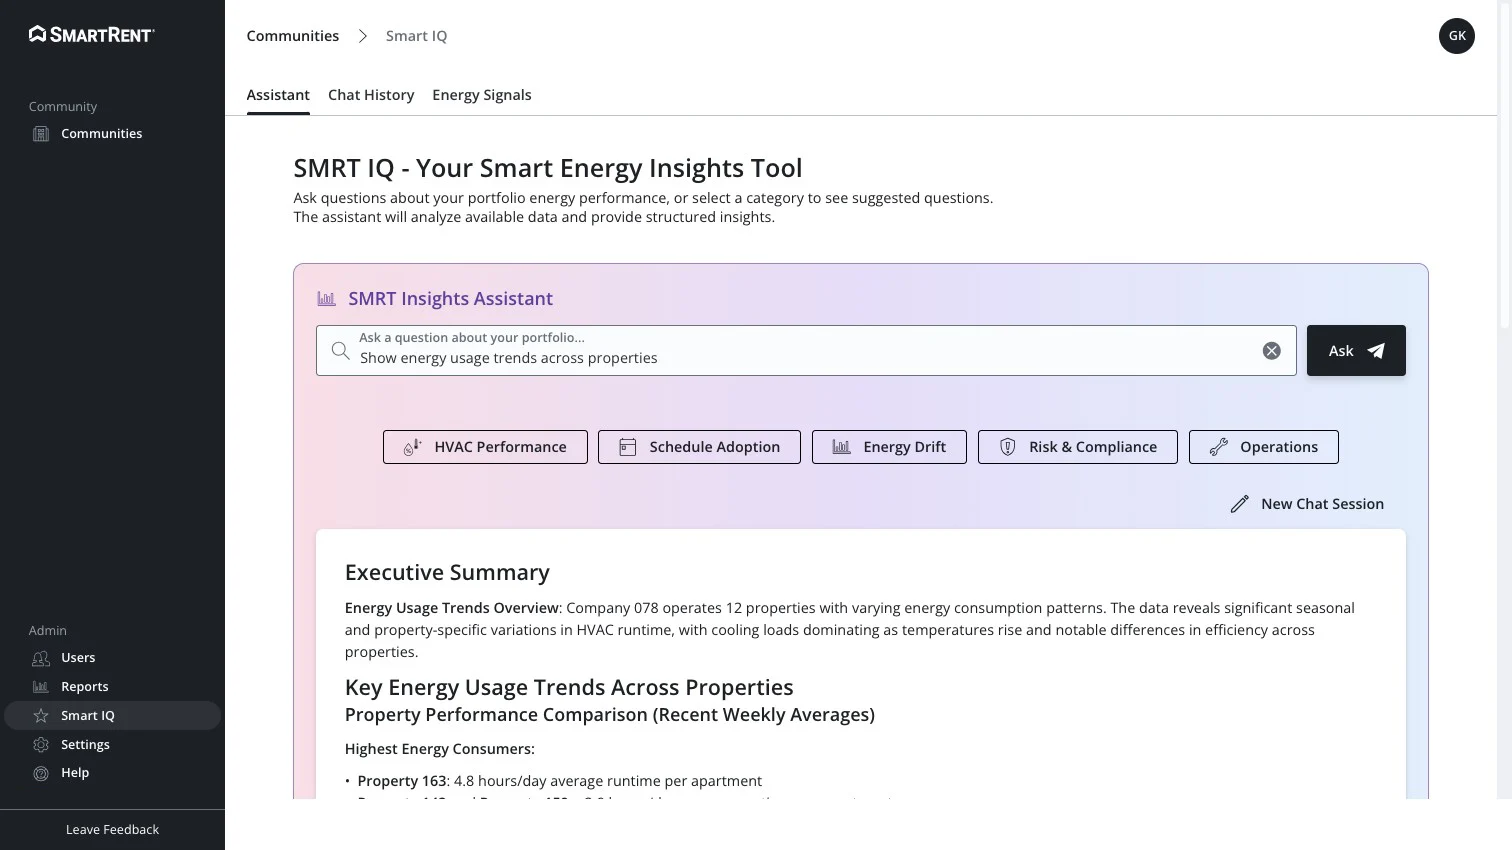Open Communities in the sidebar
This screenshot has width=1512, height=850.
pos(101,134)
